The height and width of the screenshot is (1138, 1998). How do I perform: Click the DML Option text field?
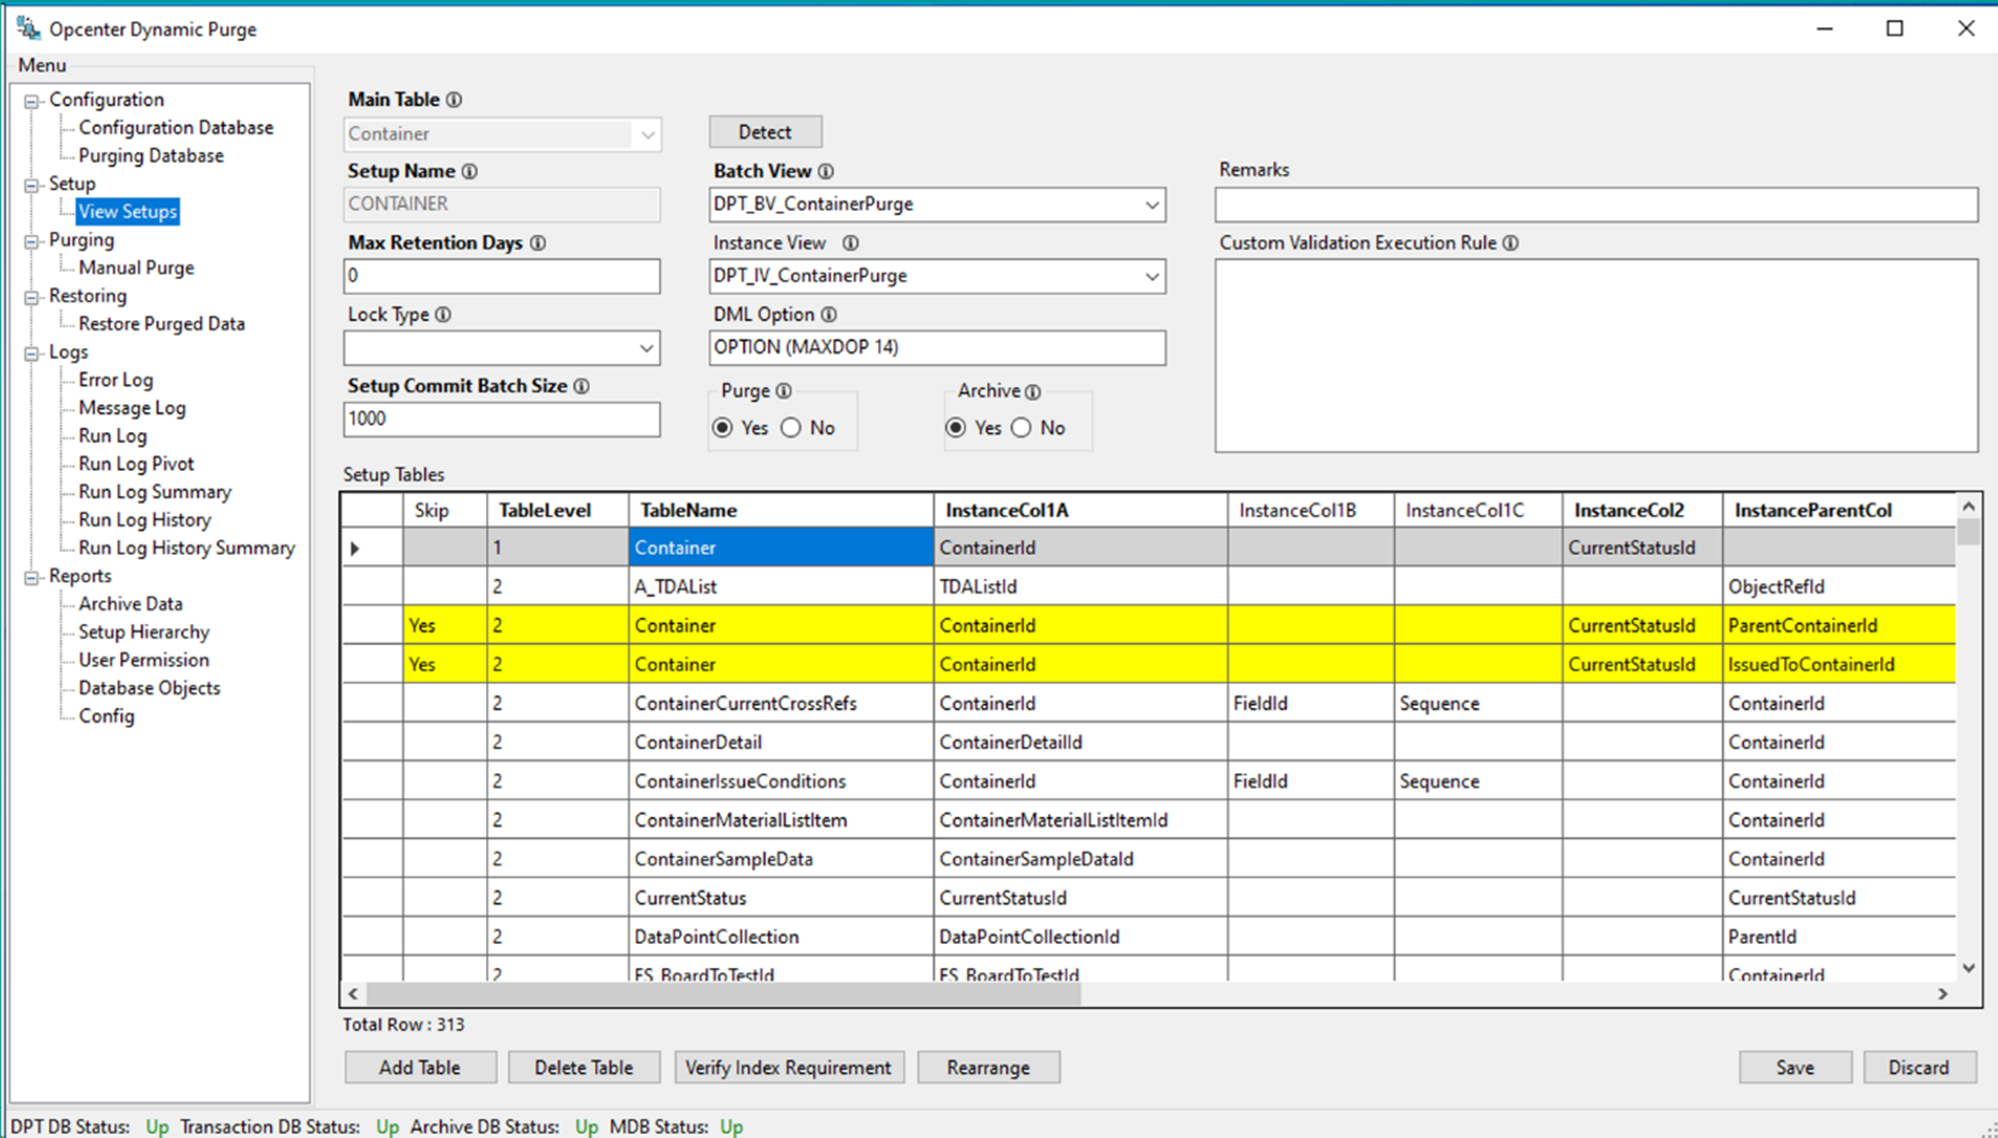point(936,348)
